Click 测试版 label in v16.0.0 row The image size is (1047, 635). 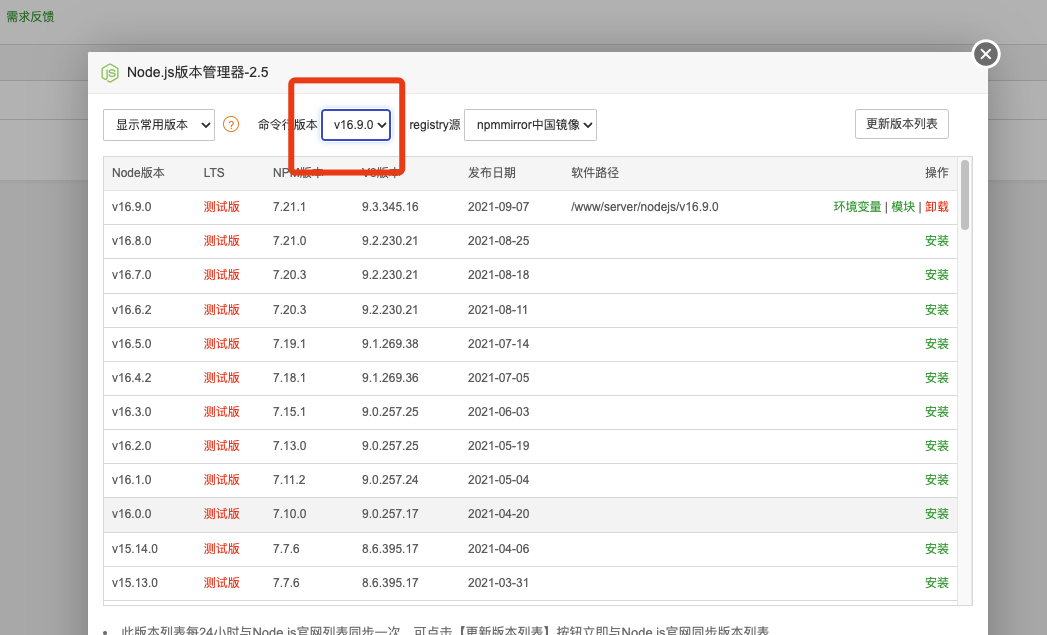pyautogui.click(x=222, y=514)
